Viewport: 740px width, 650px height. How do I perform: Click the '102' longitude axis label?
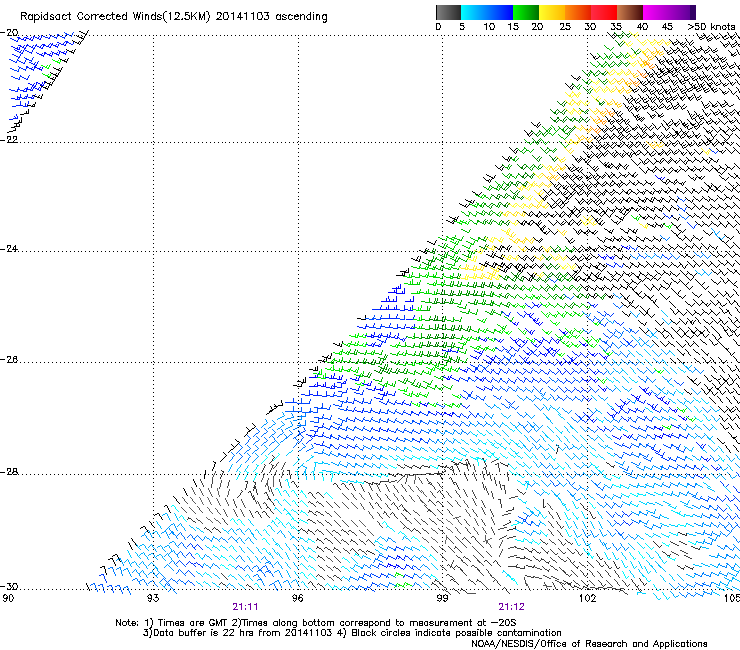pyautogui.click(x=587, y=598)
